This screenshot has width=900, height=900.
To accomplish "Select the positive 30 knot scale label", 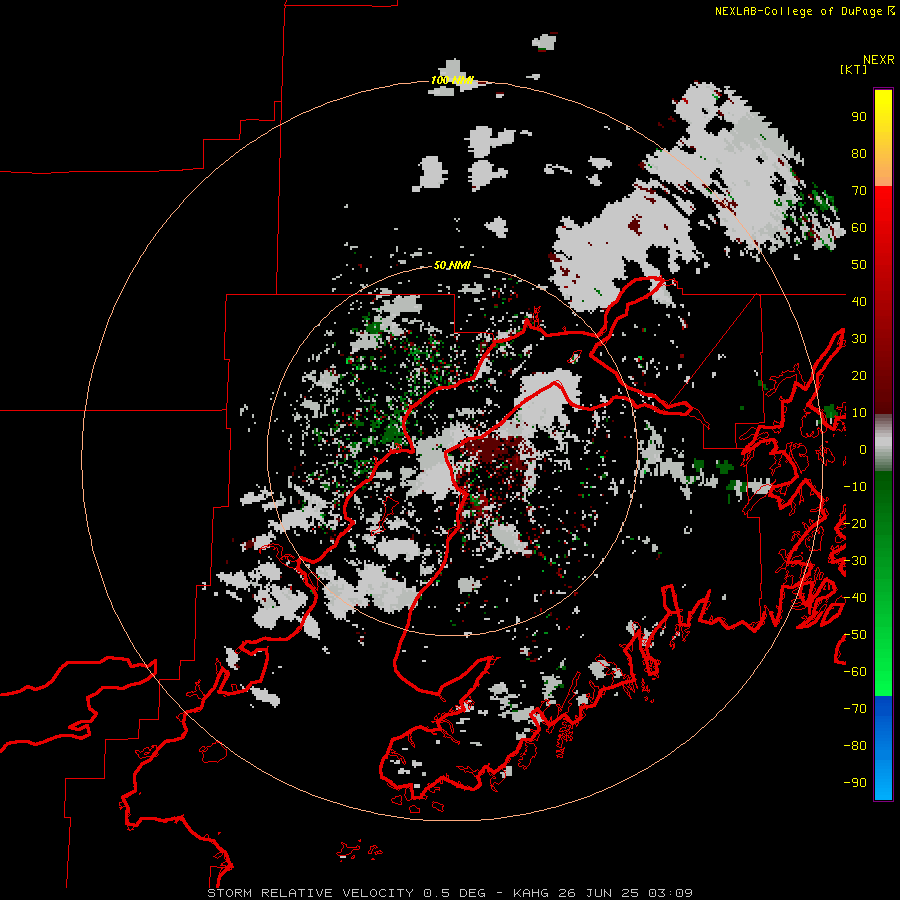I will (859, 339).
